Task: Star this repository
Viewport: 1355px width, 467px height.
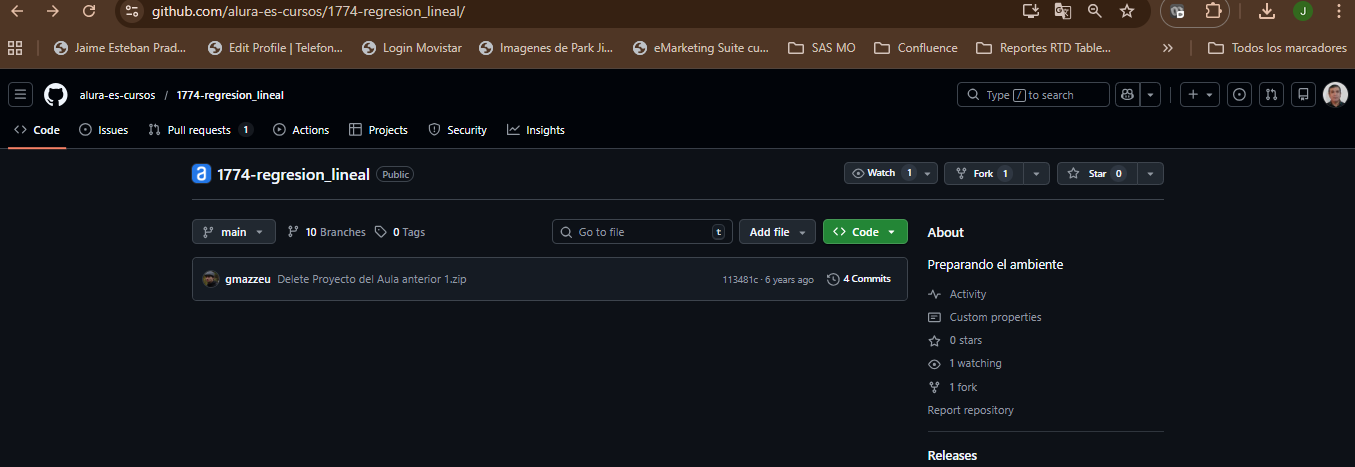Action: [1097, 173]
